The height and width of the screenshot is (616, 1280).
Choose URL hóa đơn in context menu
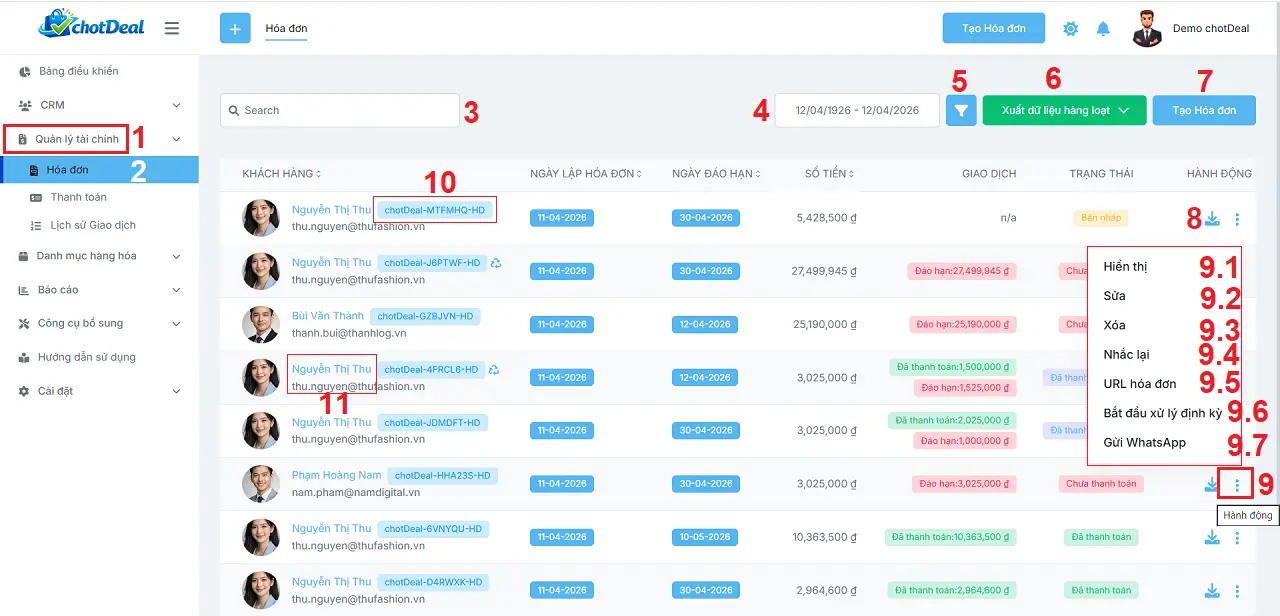click(x=1139, y=384)
